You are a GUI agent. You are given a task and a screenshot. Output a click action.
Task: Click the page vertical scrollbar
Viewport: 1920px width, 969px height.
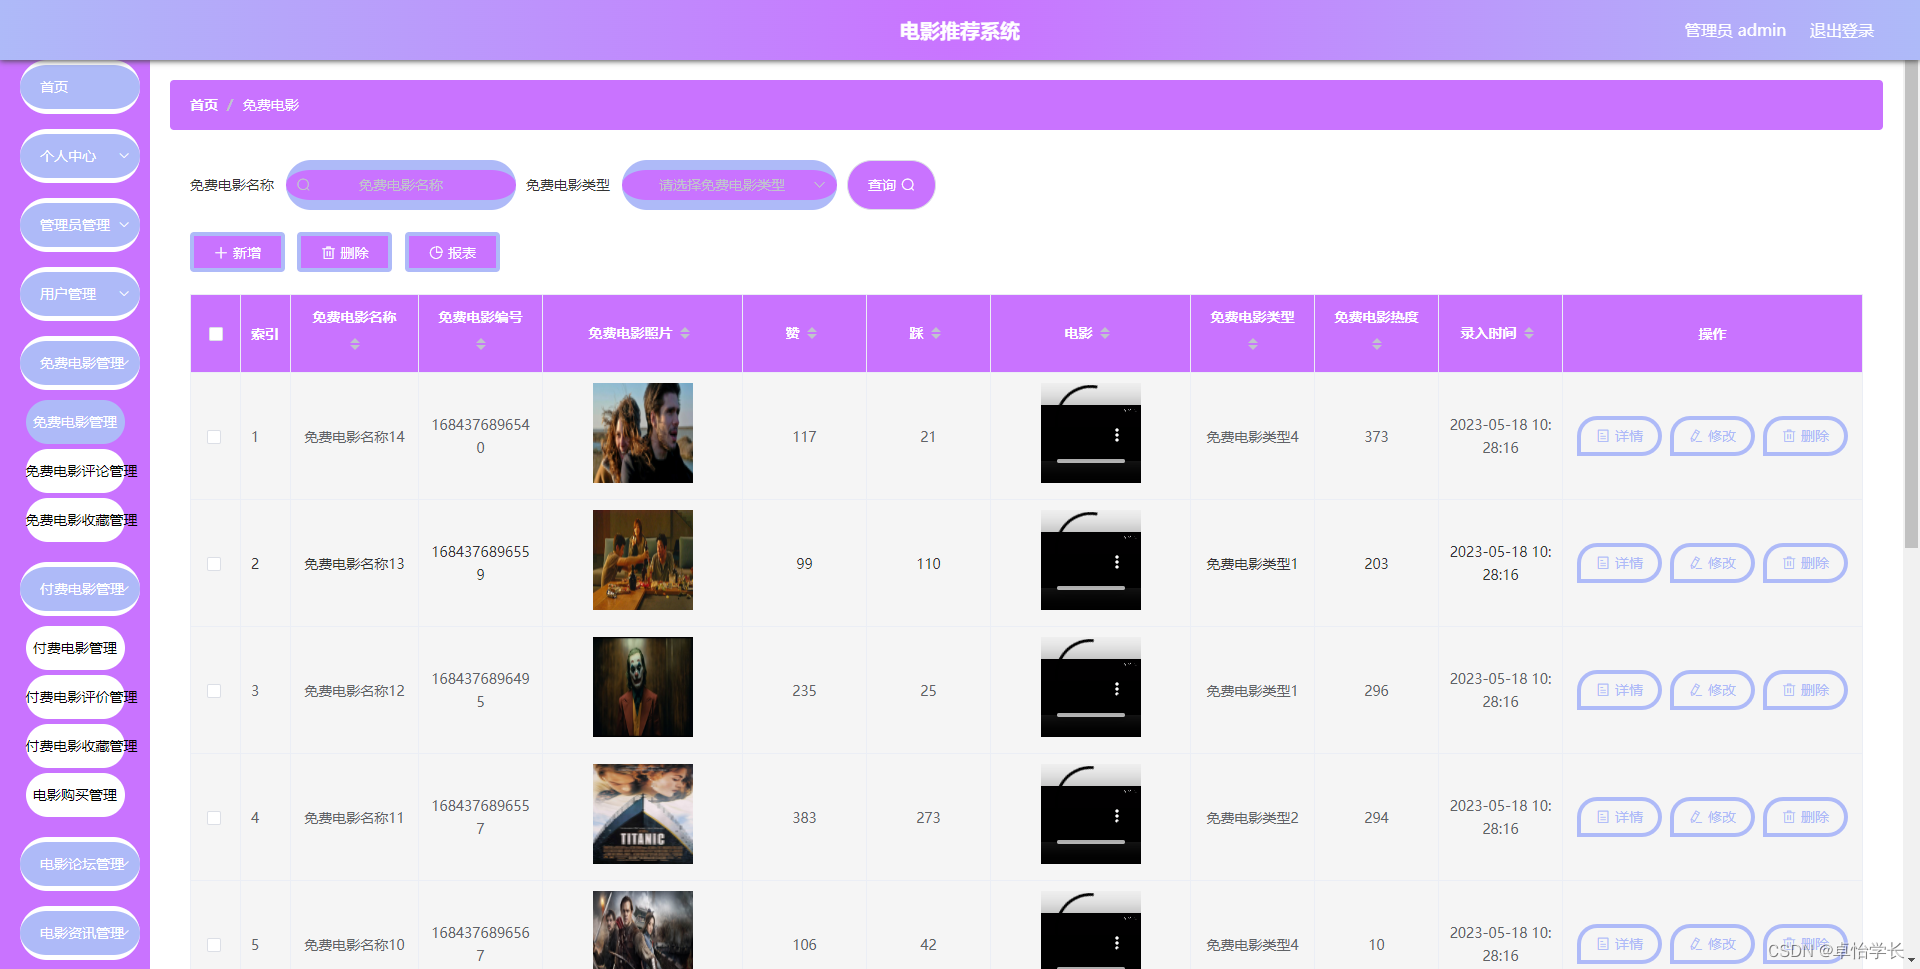click(x=1911, y=305)
